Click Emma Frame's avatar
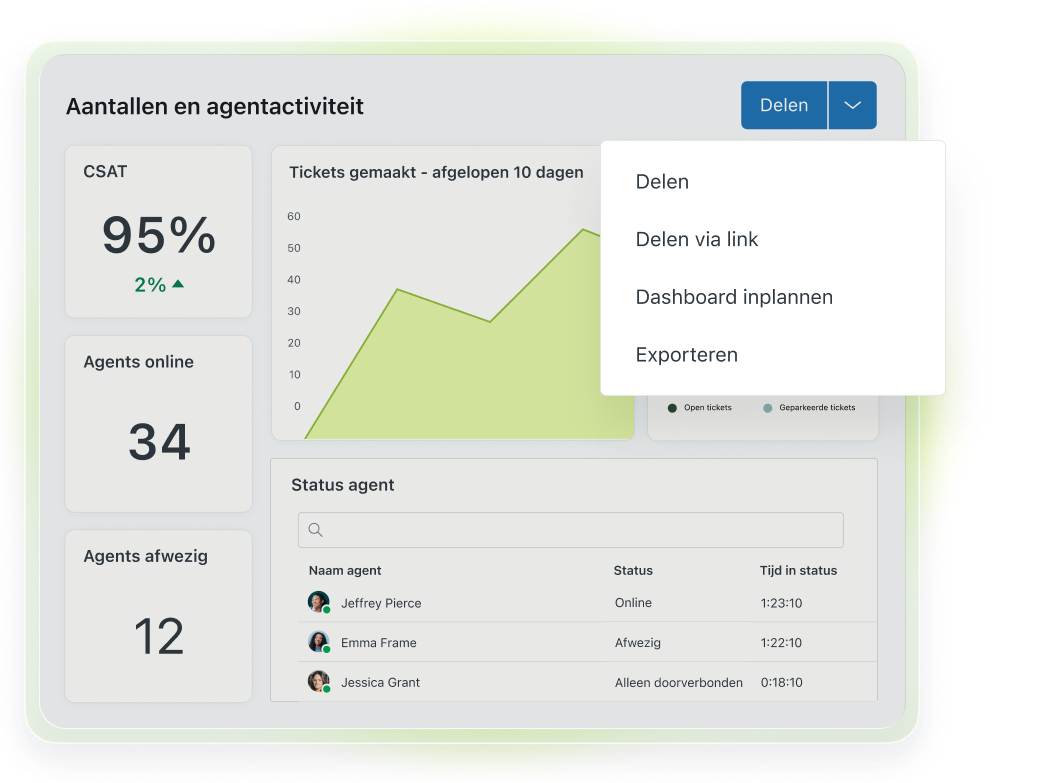Image resolution: width=1044 pixels, height=783 pixels. [318, 642]
